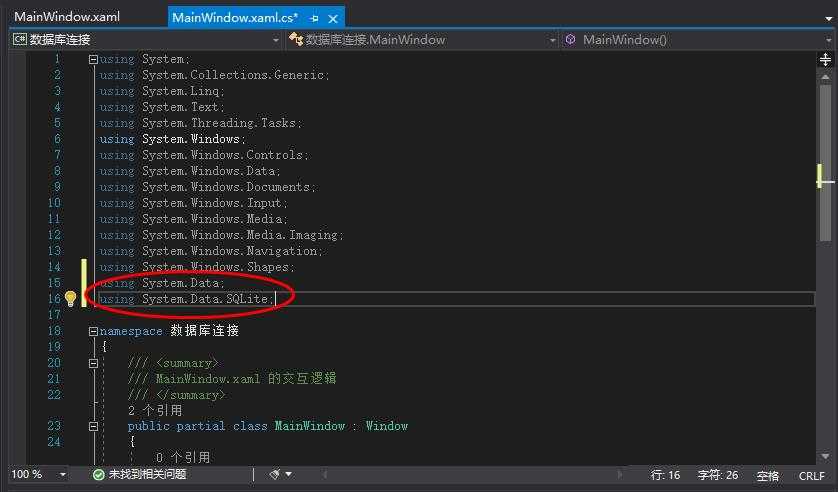Image resolution: width=838 pixels, height=492 pixels.
Task: Select the MainWindow.xaml.cs* tab
Action: pyautogui.click(x=235, y=18)
